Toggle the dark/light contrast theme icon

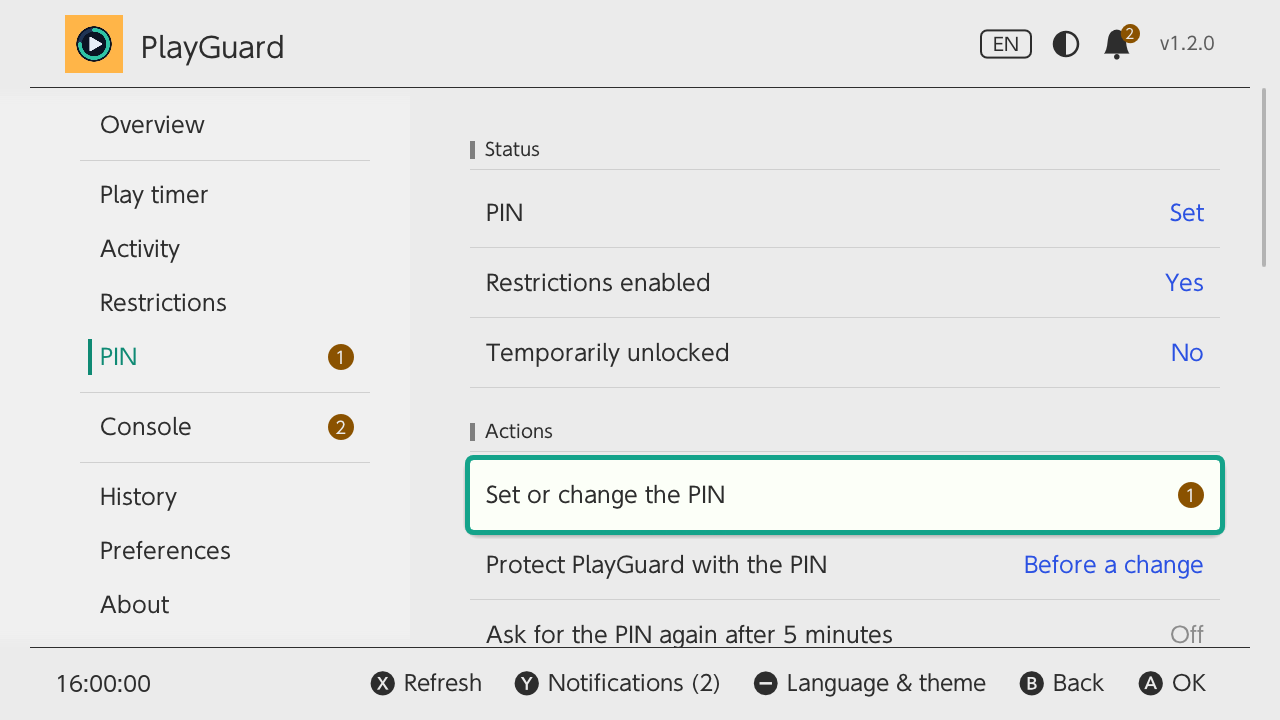(x=1066, y=44)
